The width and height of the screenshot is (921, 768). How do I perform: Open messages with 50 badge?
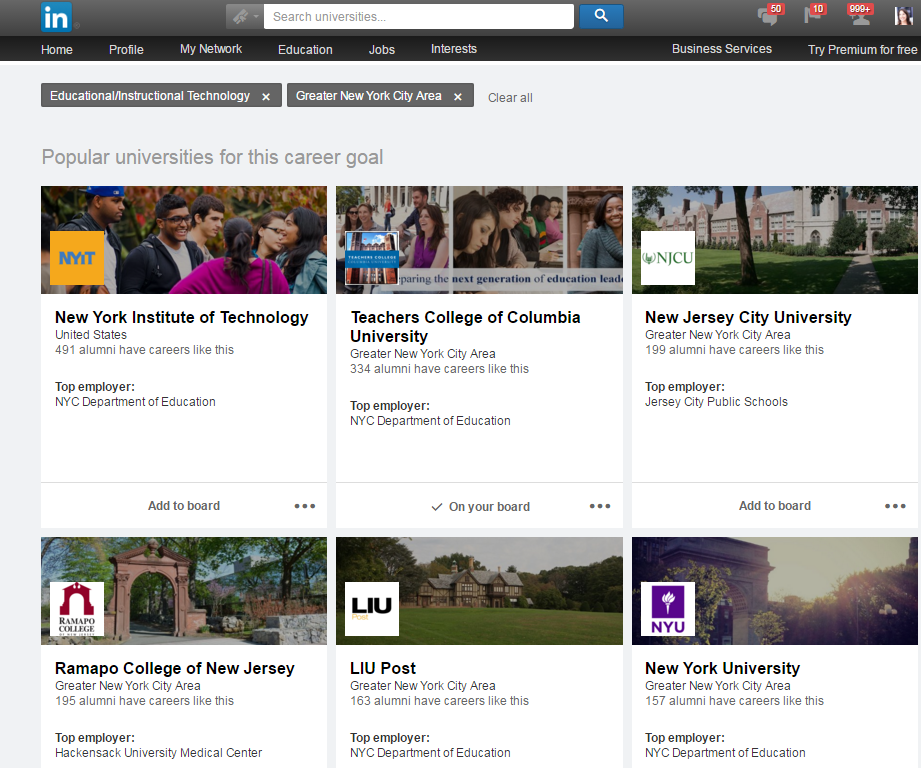(x=769, y=15)
